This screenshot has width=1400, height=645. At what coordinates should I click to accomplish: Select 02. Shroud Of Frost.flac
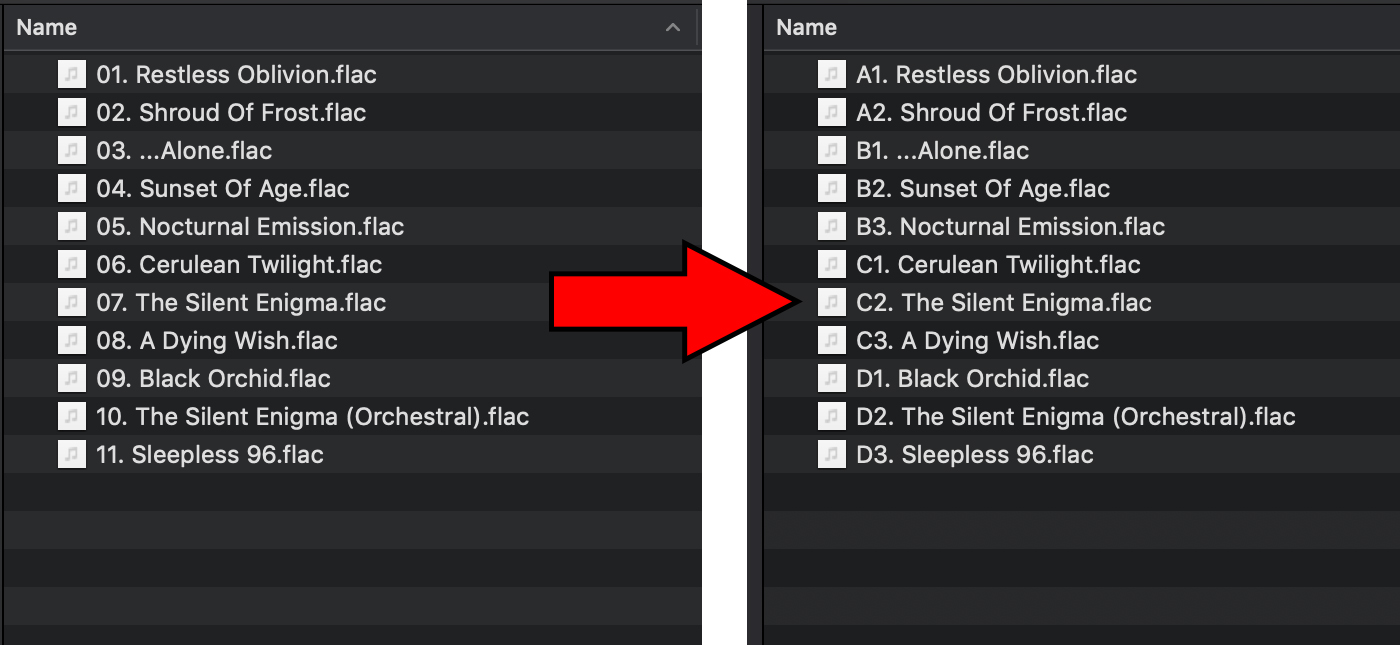tap(231, 113)
